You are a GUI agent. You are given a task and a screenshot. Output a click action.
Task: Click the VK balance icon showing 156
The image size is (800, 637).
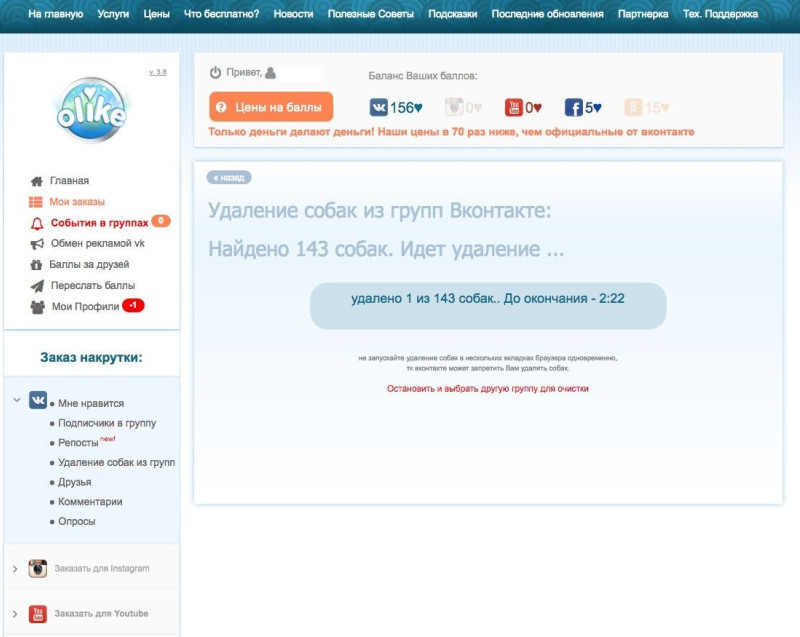(x=379, y=108)
